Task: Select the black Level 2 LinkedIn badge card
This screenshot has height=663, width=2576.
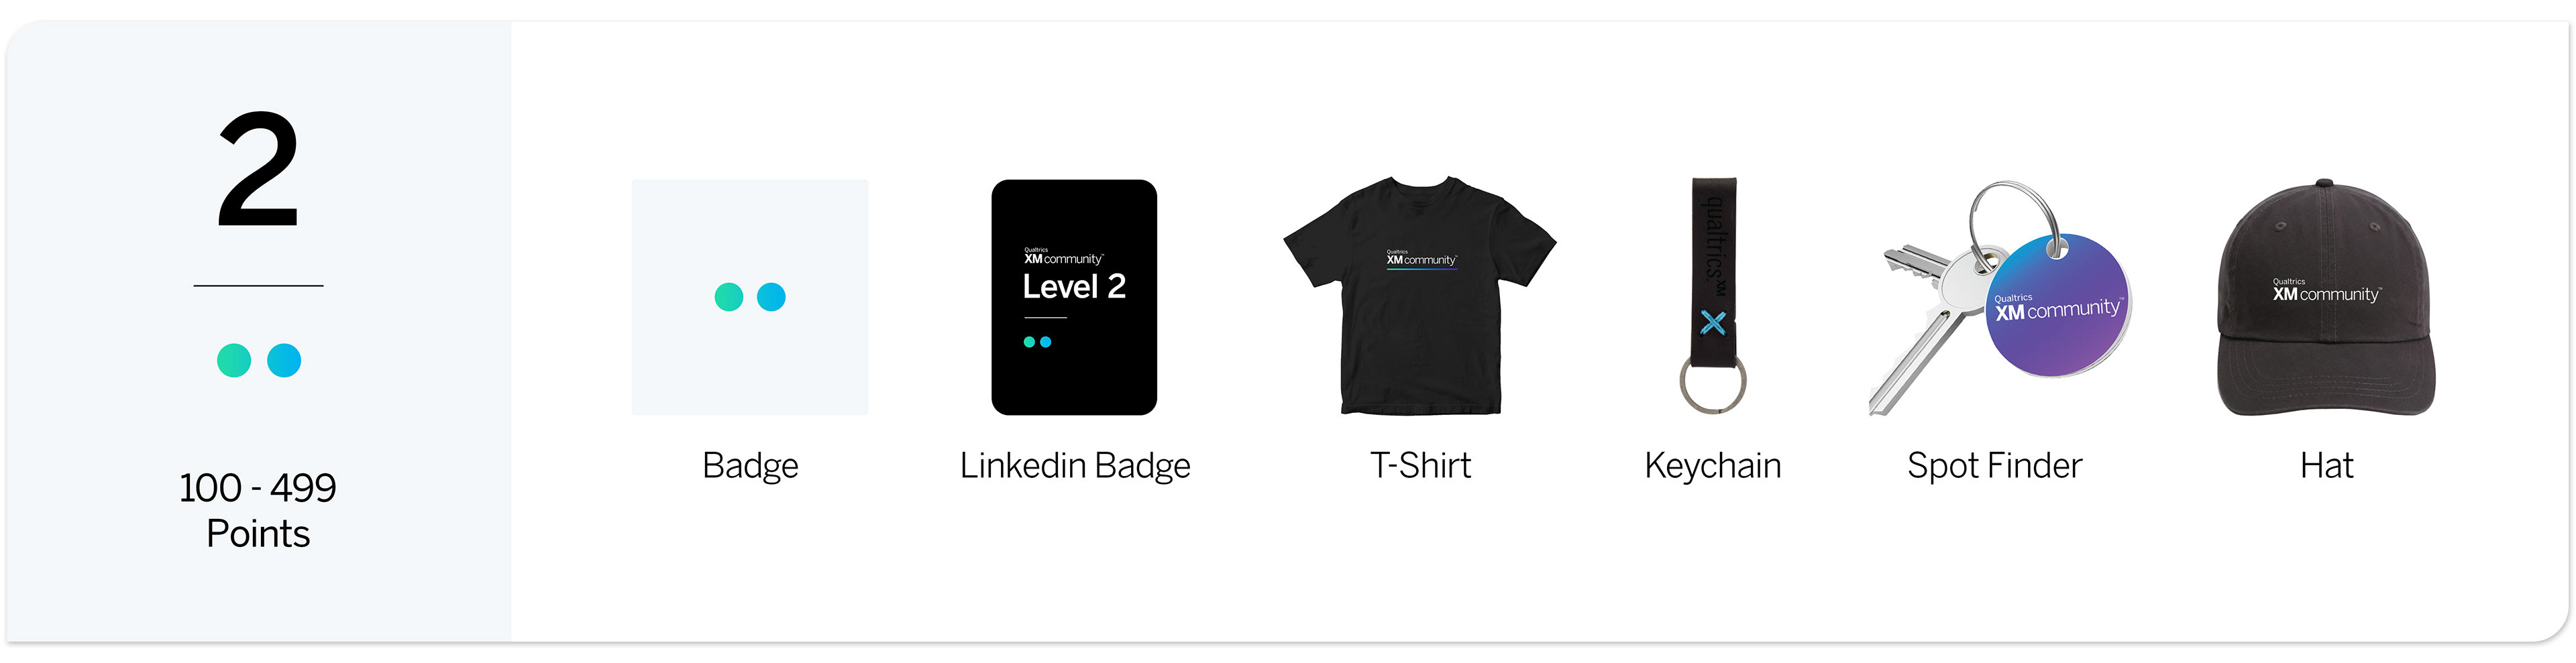Action: [1073, 297]
